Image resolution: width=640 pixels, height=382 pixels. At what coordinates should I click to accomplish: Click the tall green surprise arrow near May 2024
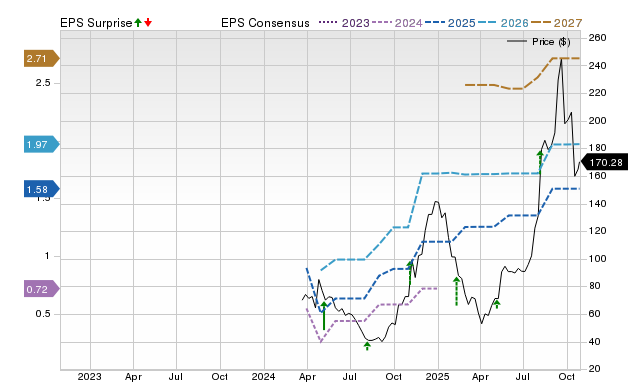point(324,316)
